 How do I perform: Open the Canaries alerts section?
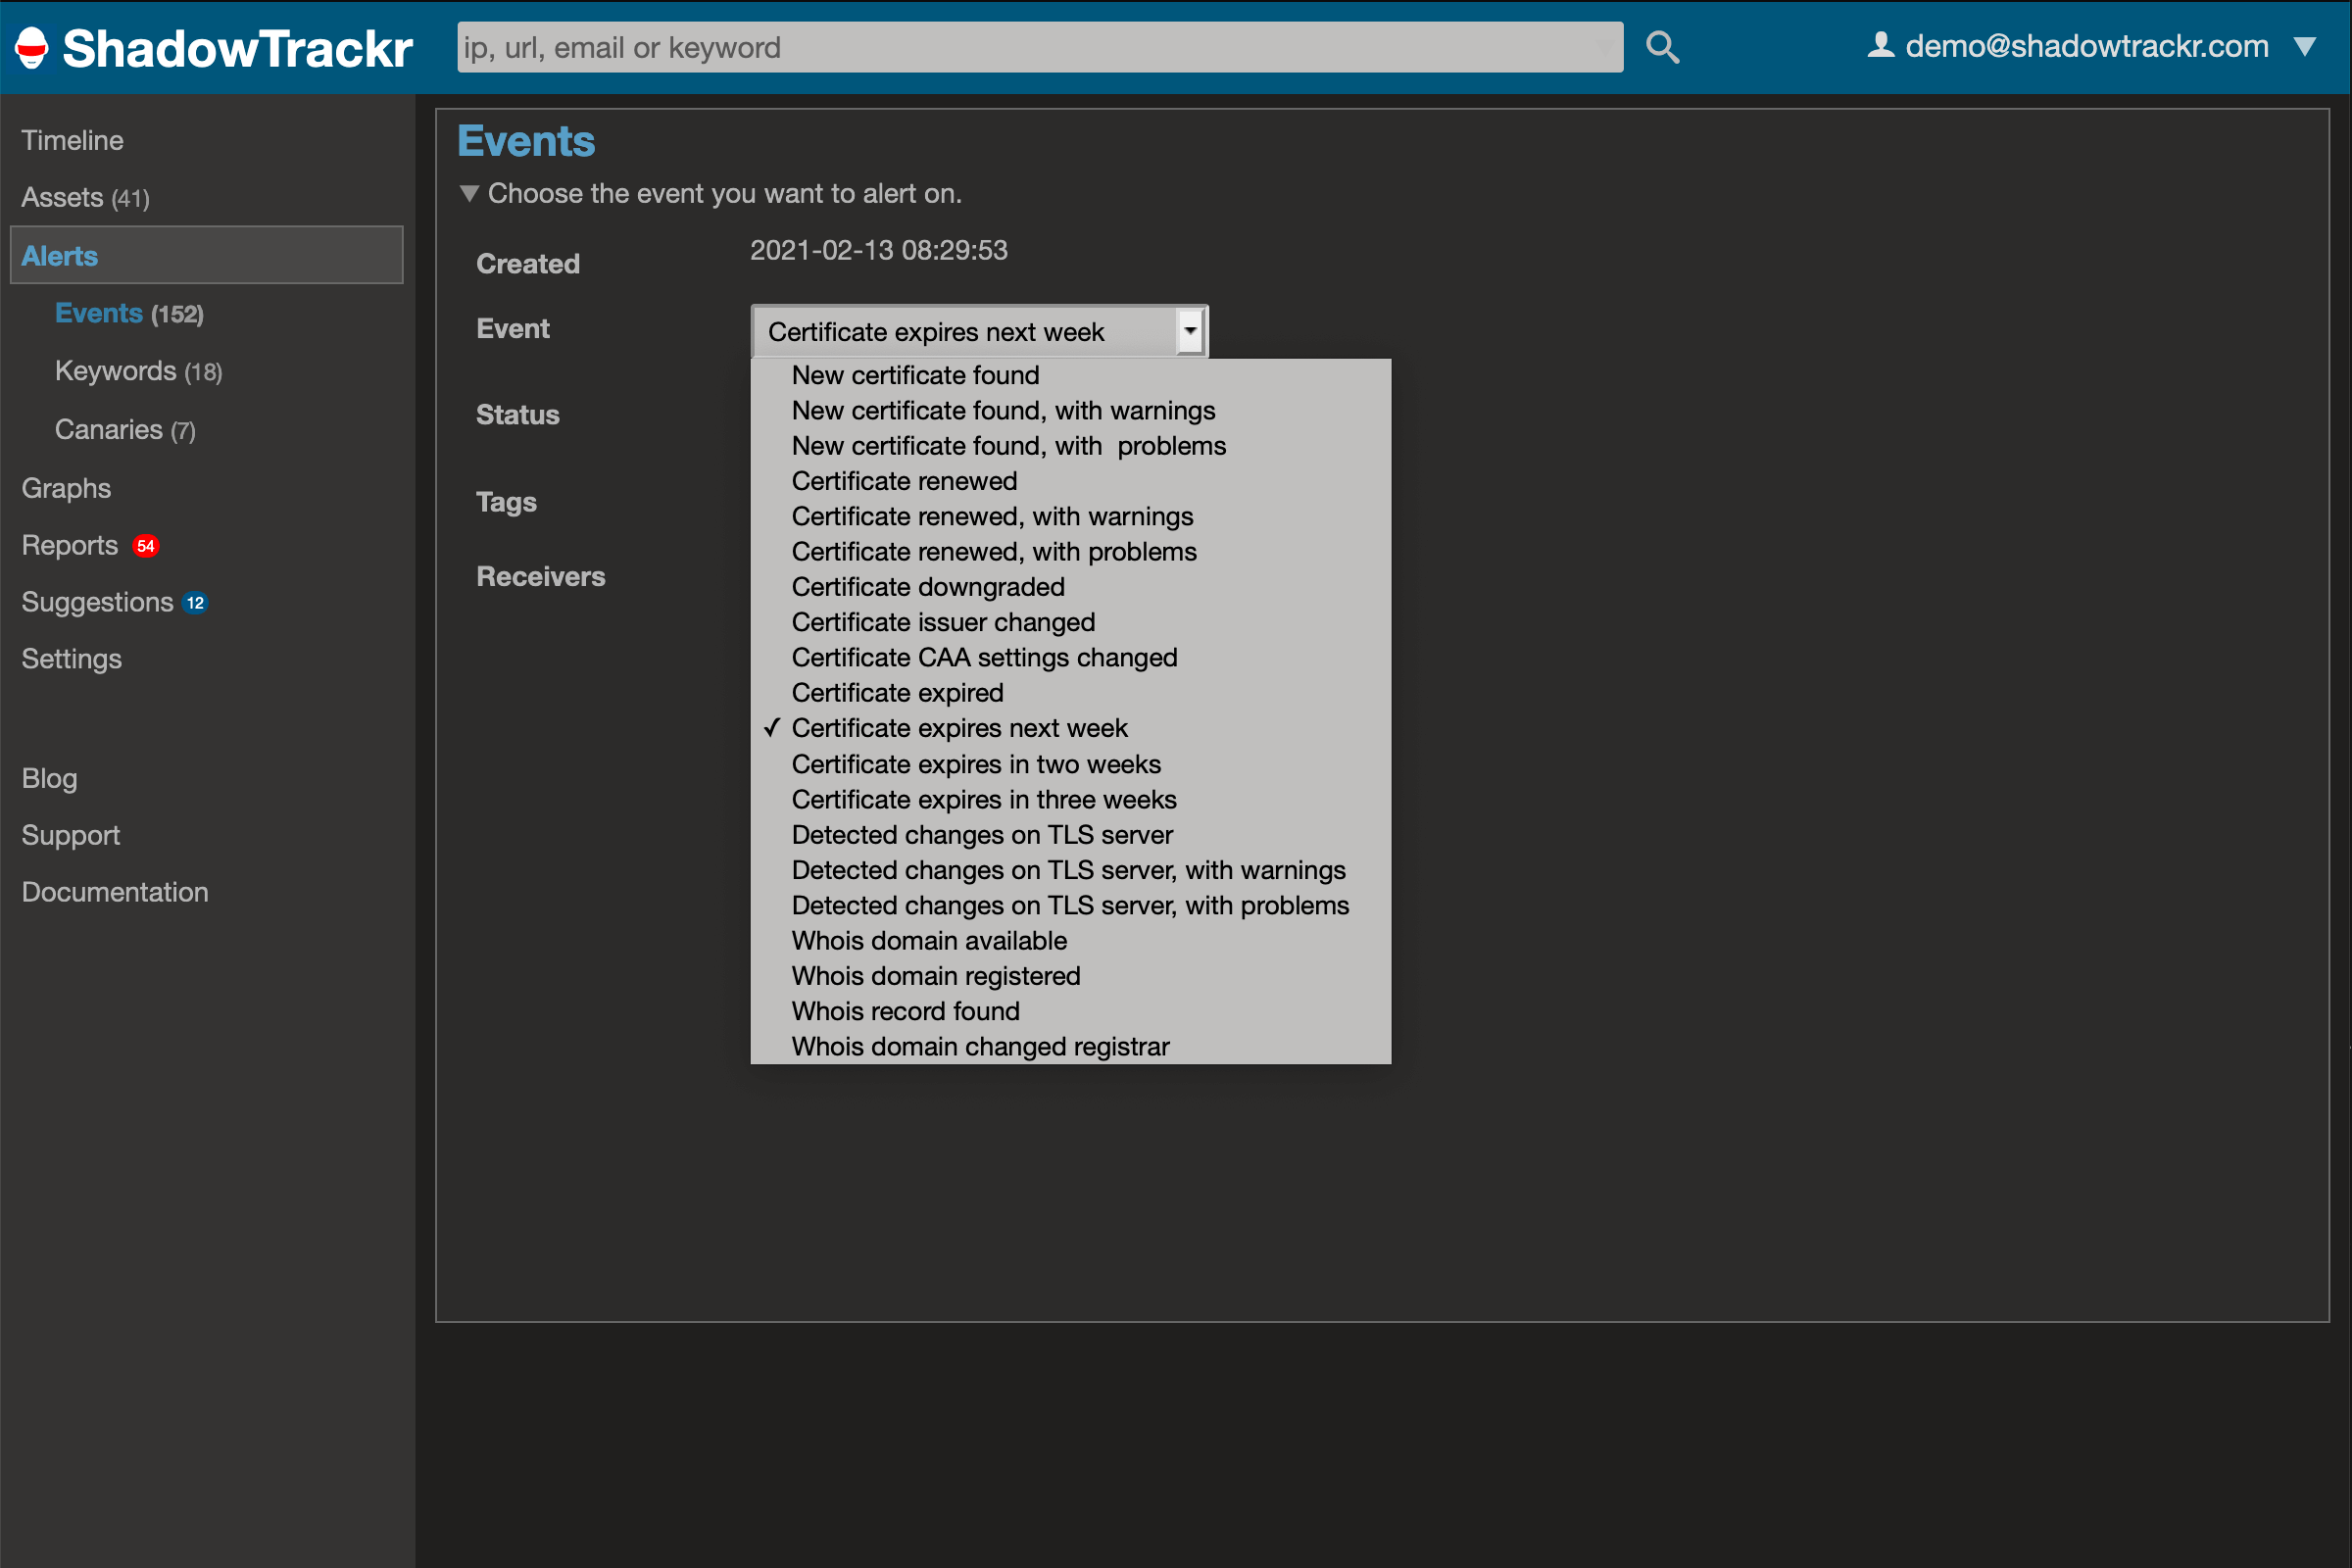click(109, 429)
